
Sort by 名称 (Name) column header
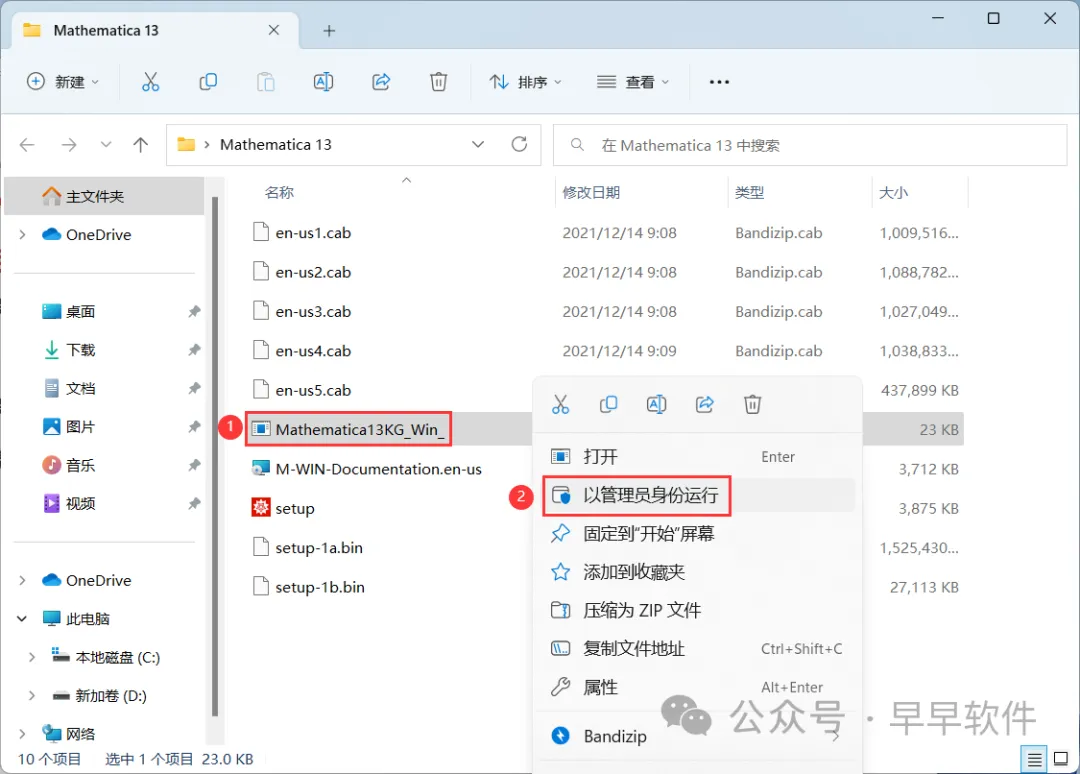tap(279, 193)
